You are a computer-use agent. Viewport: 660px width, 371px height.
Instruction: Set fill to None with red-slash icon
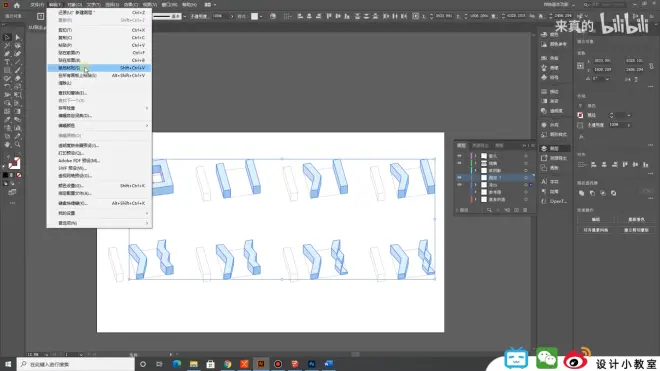pos(19,175)
